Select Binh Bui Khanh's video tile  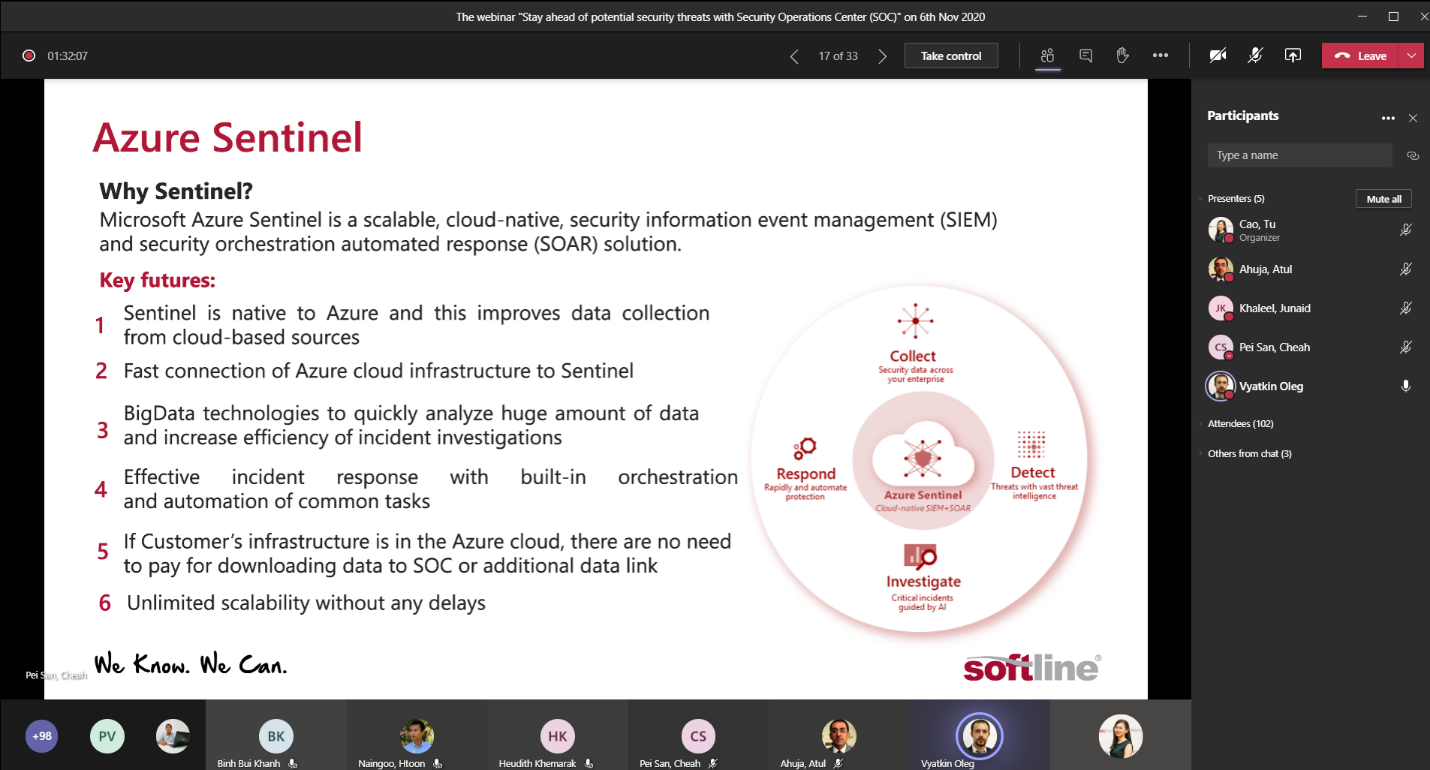(x=276, y=735)
